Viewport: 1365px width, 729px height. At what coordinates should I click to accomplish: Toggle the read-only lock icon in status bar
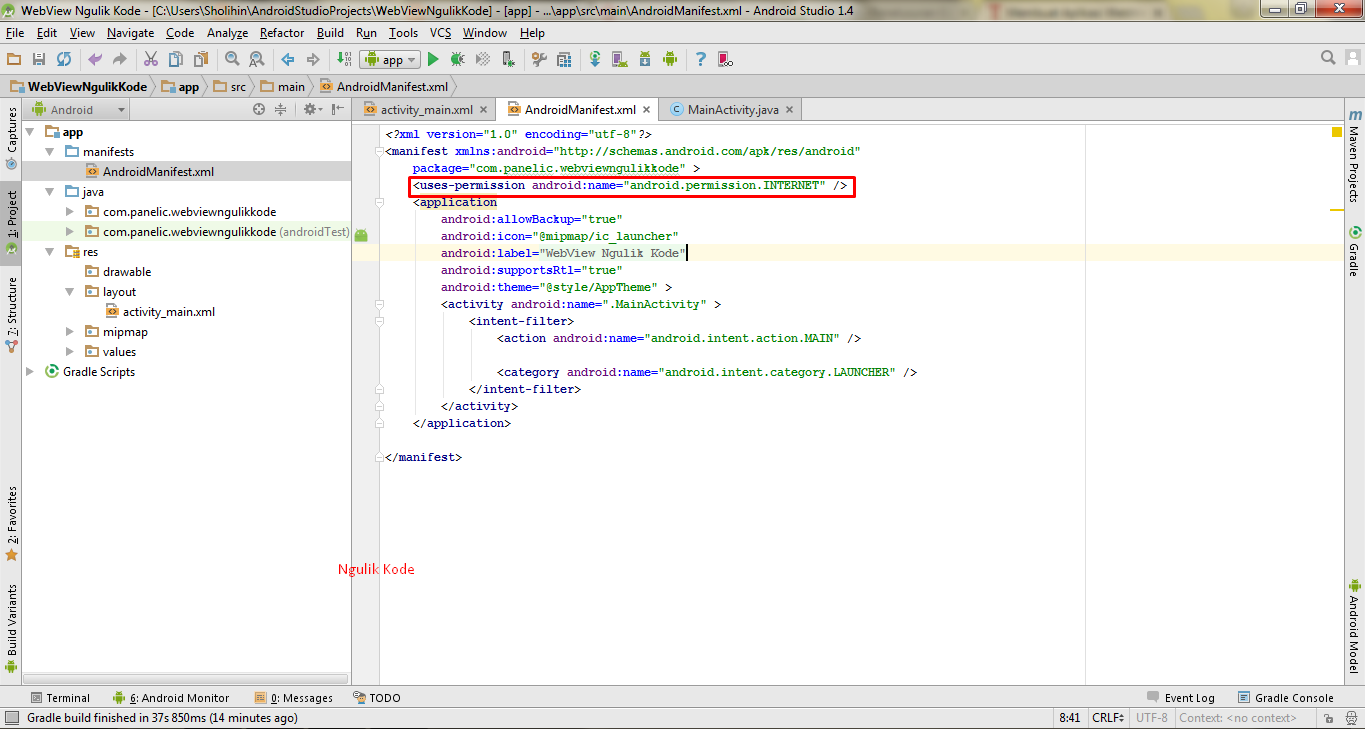pos(1327,718)
